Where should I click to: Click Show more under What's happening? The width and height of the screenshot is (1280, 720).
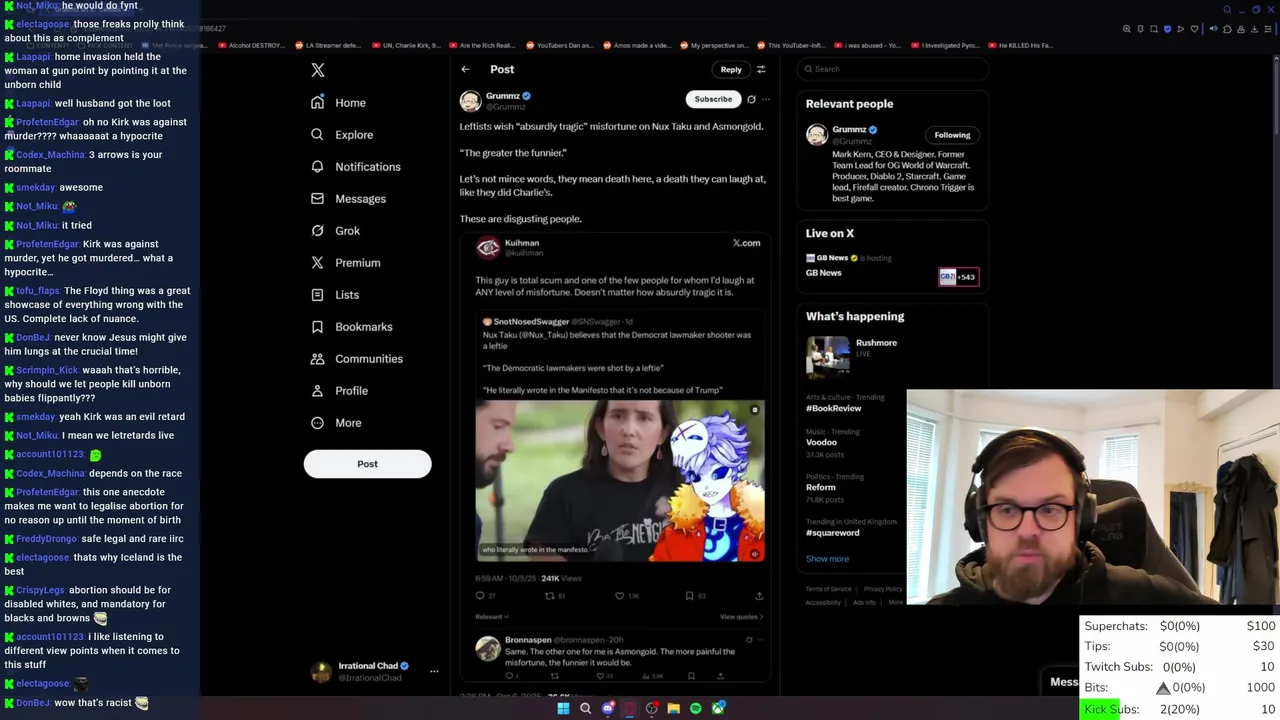click(x=827, y=559)
